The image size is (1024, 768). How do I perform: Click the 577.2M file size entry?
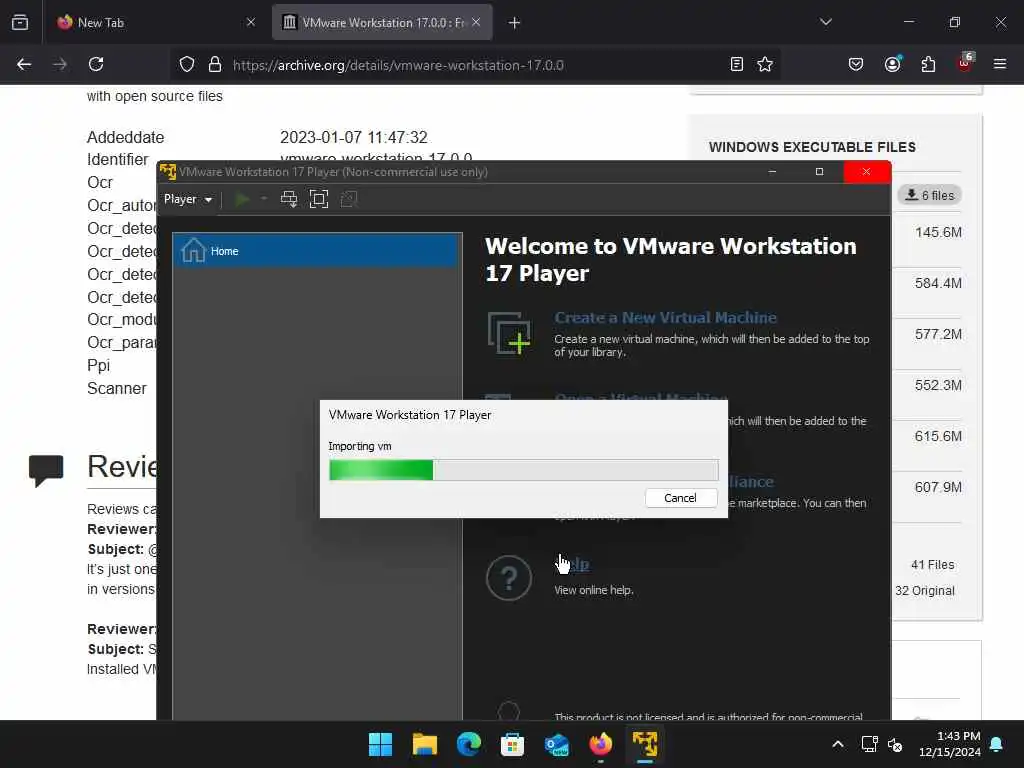click(x=938, y=334)
